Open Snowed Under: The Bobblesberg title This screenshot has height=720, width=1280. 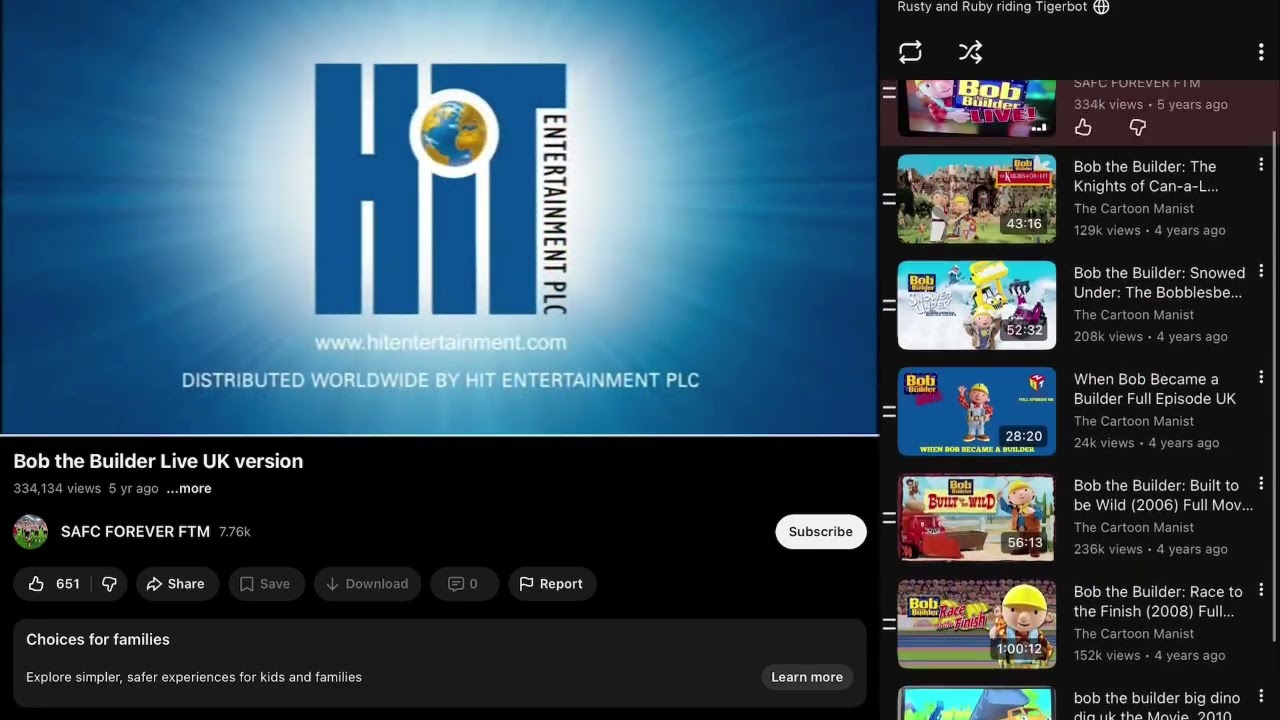[1159, 283]
